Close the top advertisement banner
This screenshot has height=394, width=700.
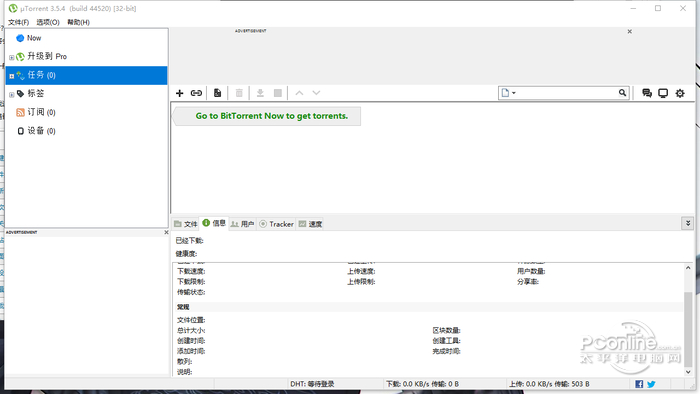click(629, 31)
